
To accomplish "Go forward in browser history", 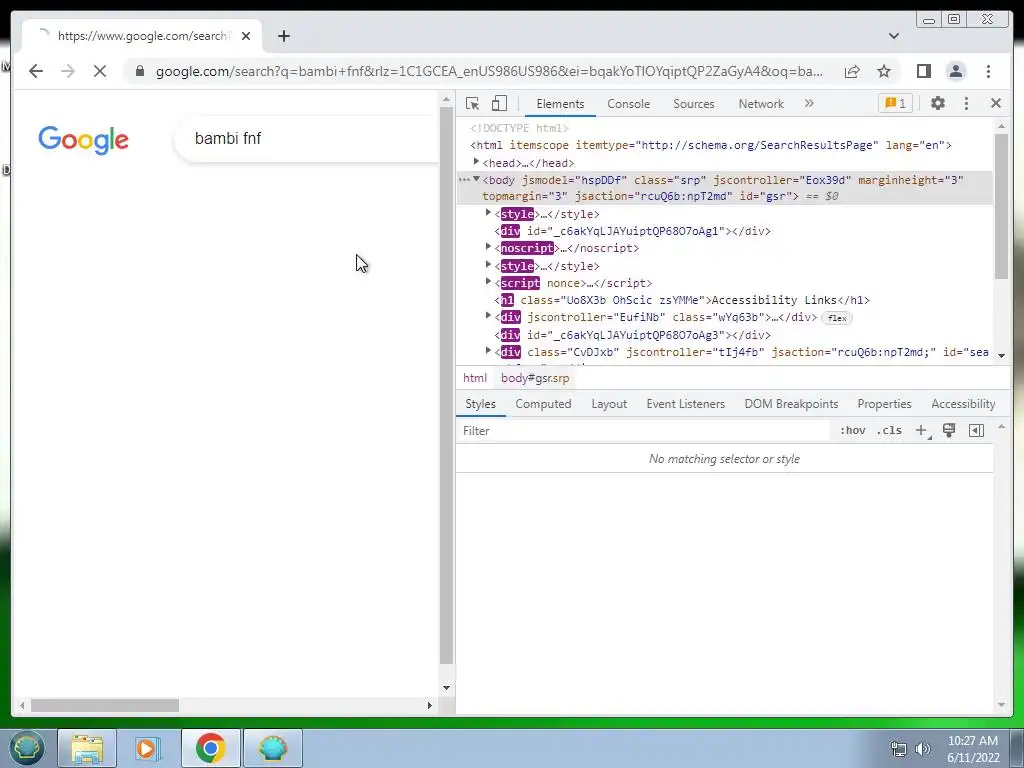I will tap(68, 71).
